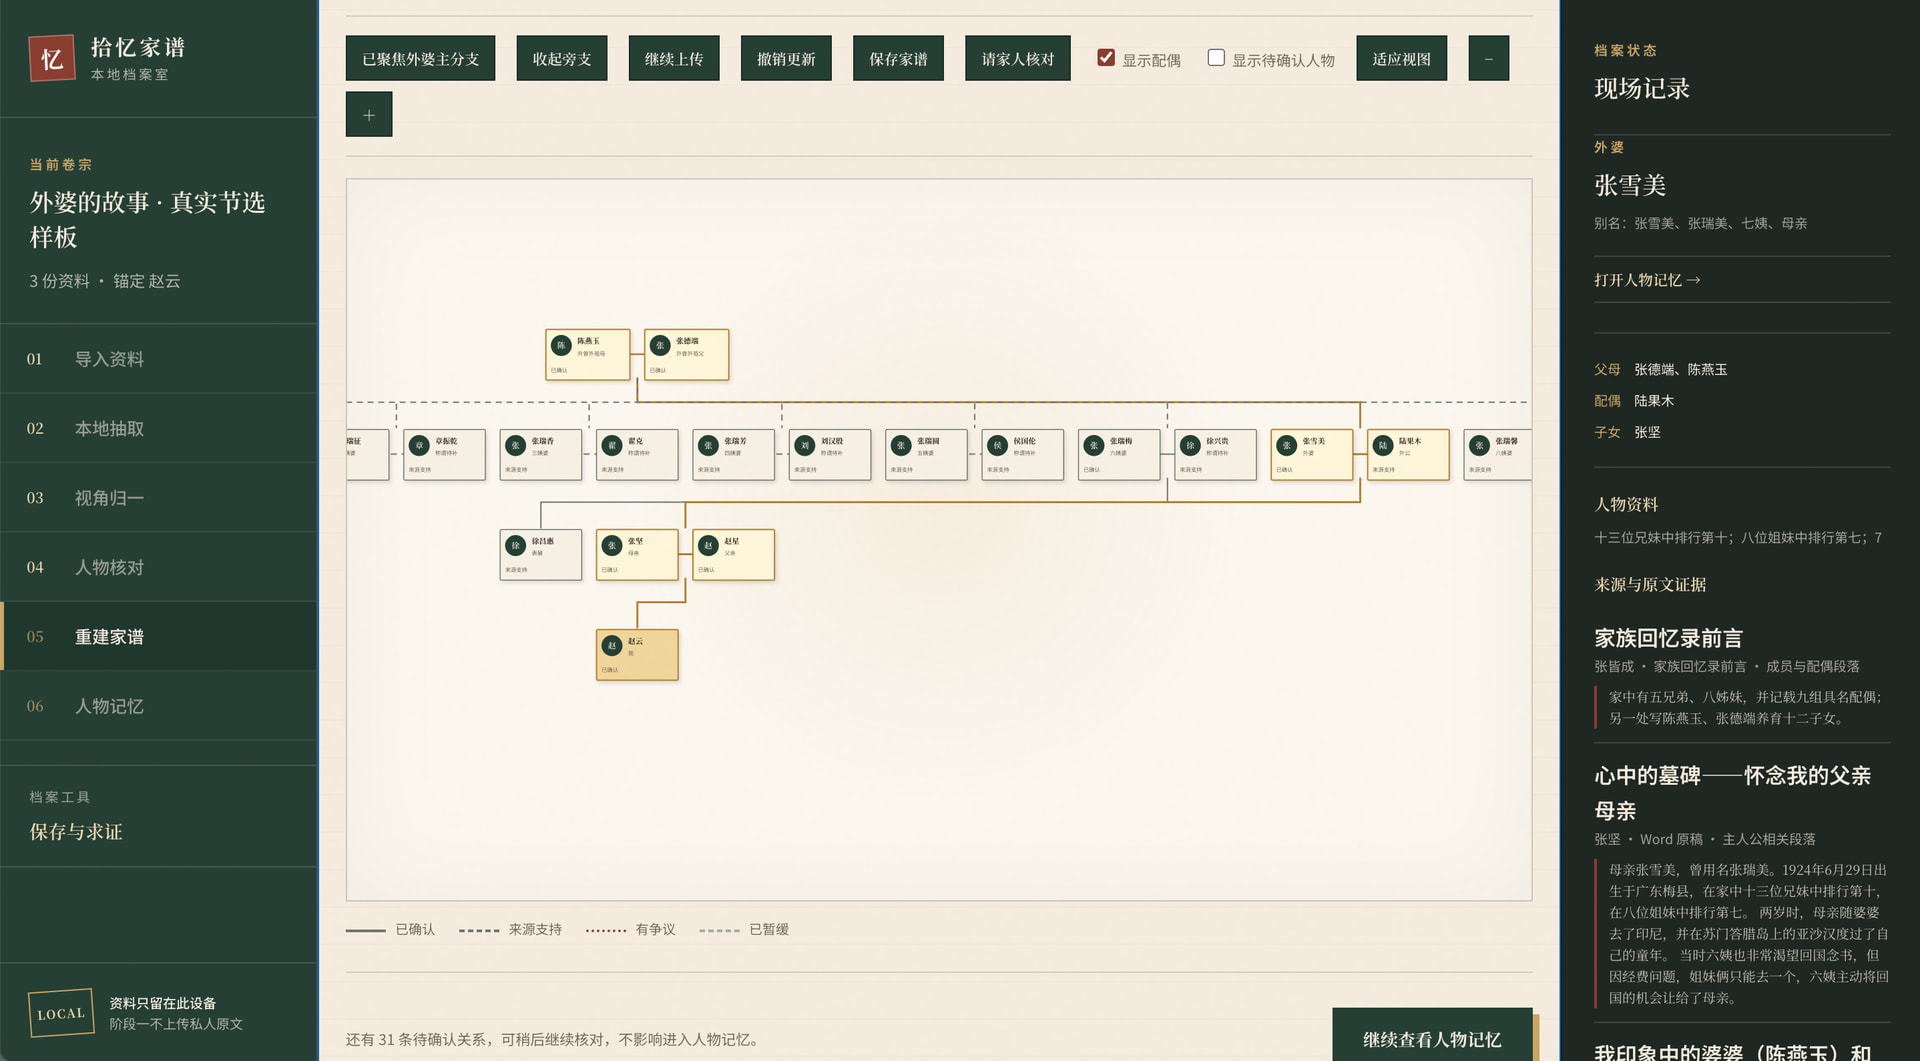
Task: Select the 瞿克 person card
Action: tap(637, 455)
